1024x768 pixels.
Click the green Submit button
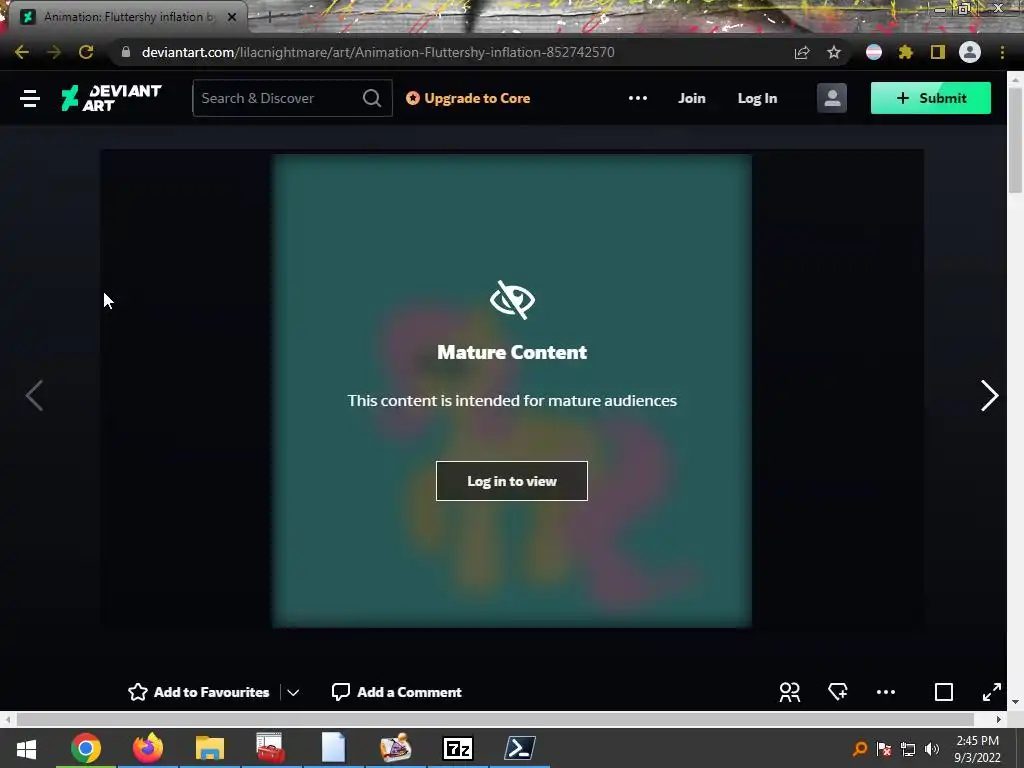tap(931, 98)
